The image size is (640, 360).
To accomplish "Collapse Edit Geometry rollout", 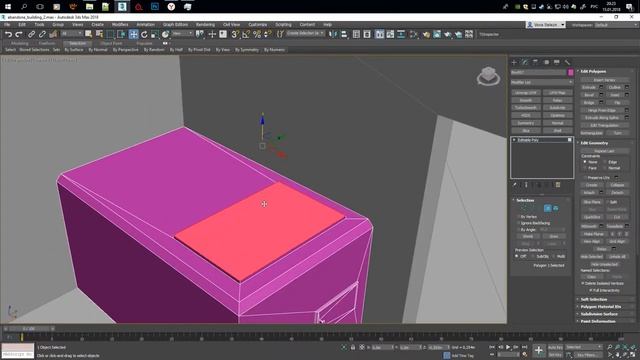I will click(605, 143).
